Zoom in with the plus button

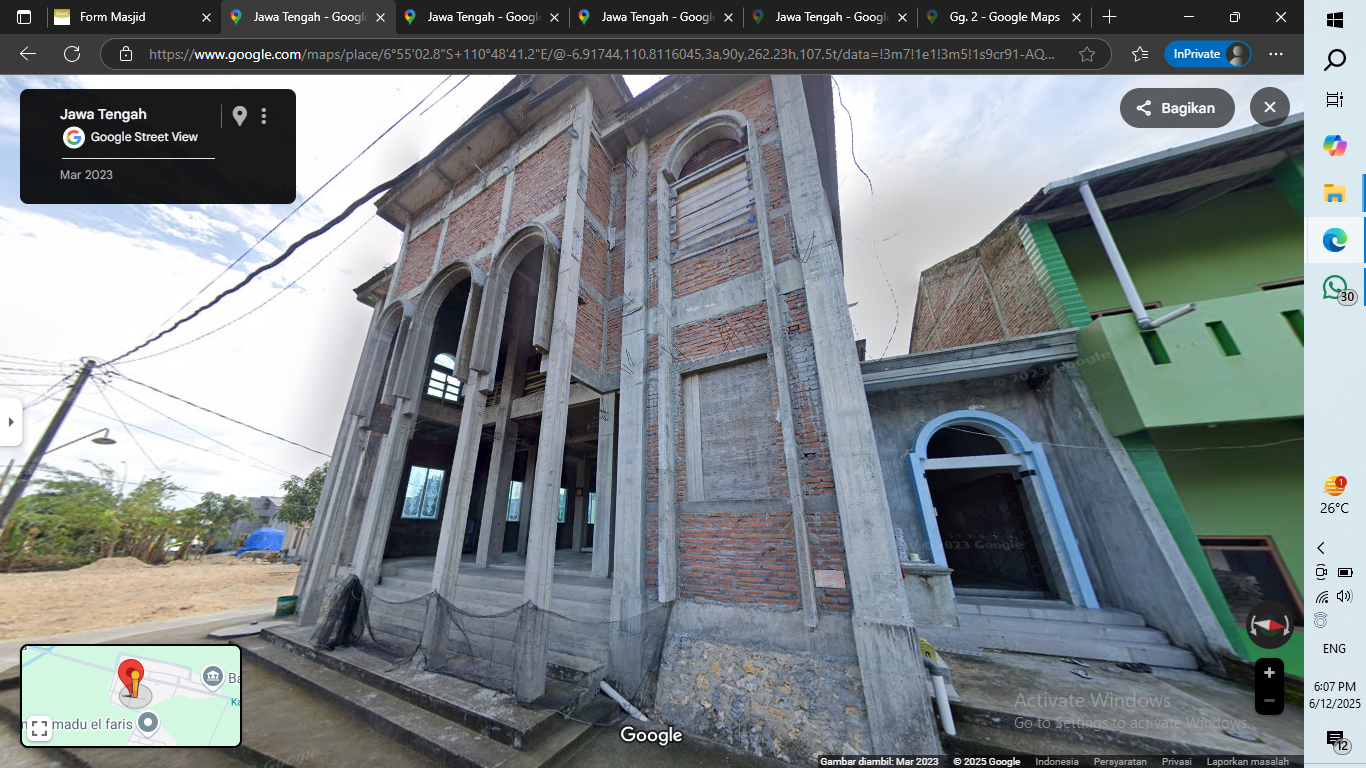[x=1269, y=672]
